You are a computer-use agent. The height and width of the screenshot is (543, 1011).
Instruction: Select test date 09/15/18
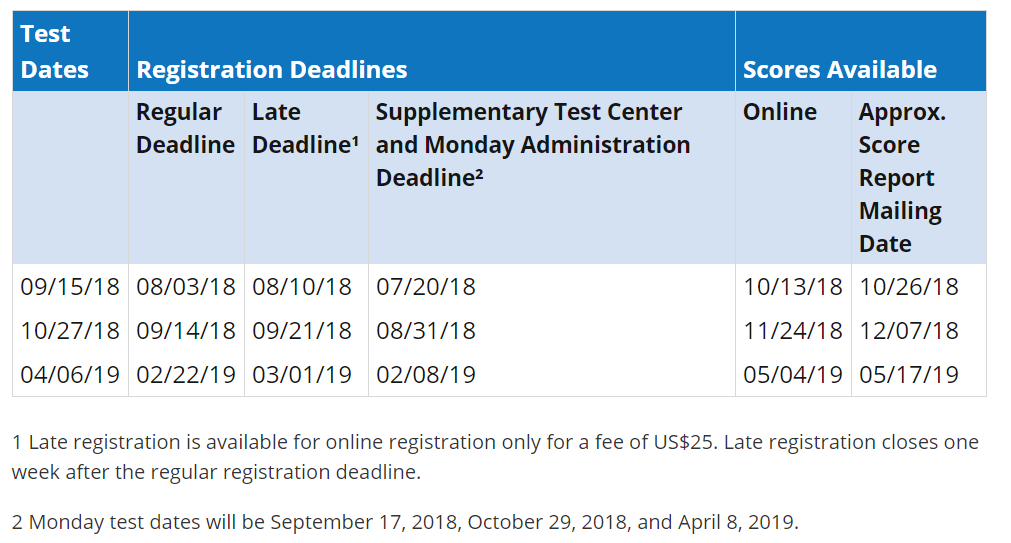70,287
